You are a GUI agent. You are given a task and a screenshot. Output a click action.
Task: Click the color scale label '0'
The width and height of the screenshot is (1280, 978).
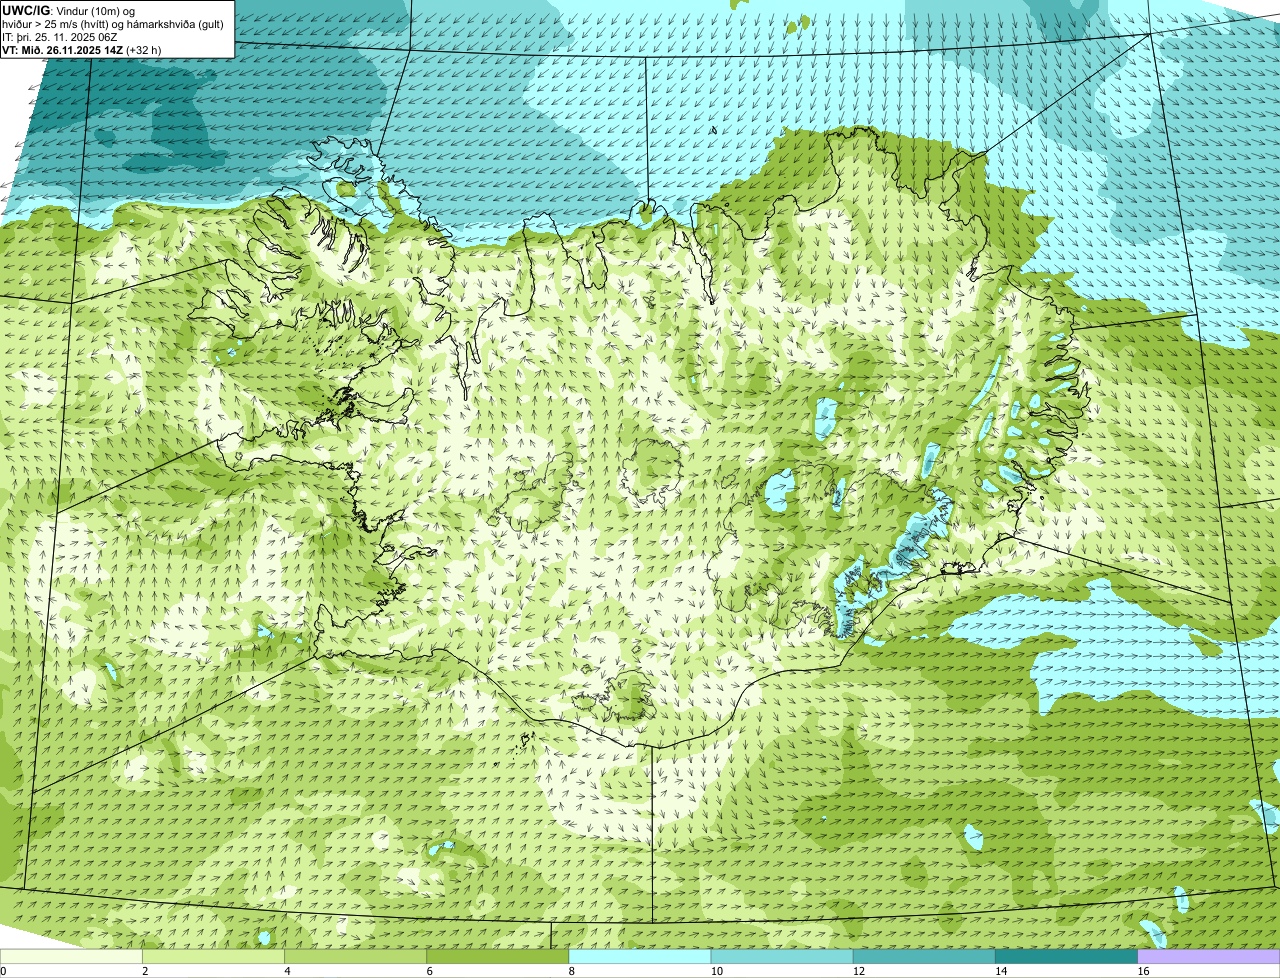3,971
